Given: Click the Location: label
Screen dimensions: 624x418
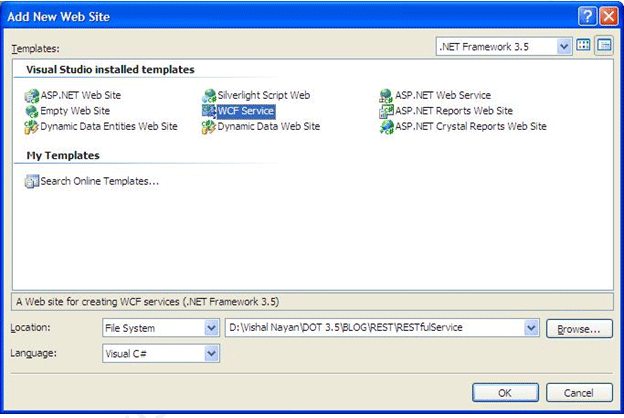Looking at the screenshot, I should (x=31, y=328).
